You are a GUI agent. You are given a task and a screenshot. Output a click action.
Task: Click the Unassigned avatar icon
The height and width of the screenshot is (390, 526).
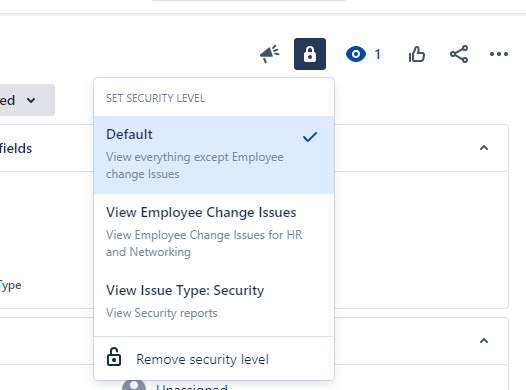click(134, 386)
